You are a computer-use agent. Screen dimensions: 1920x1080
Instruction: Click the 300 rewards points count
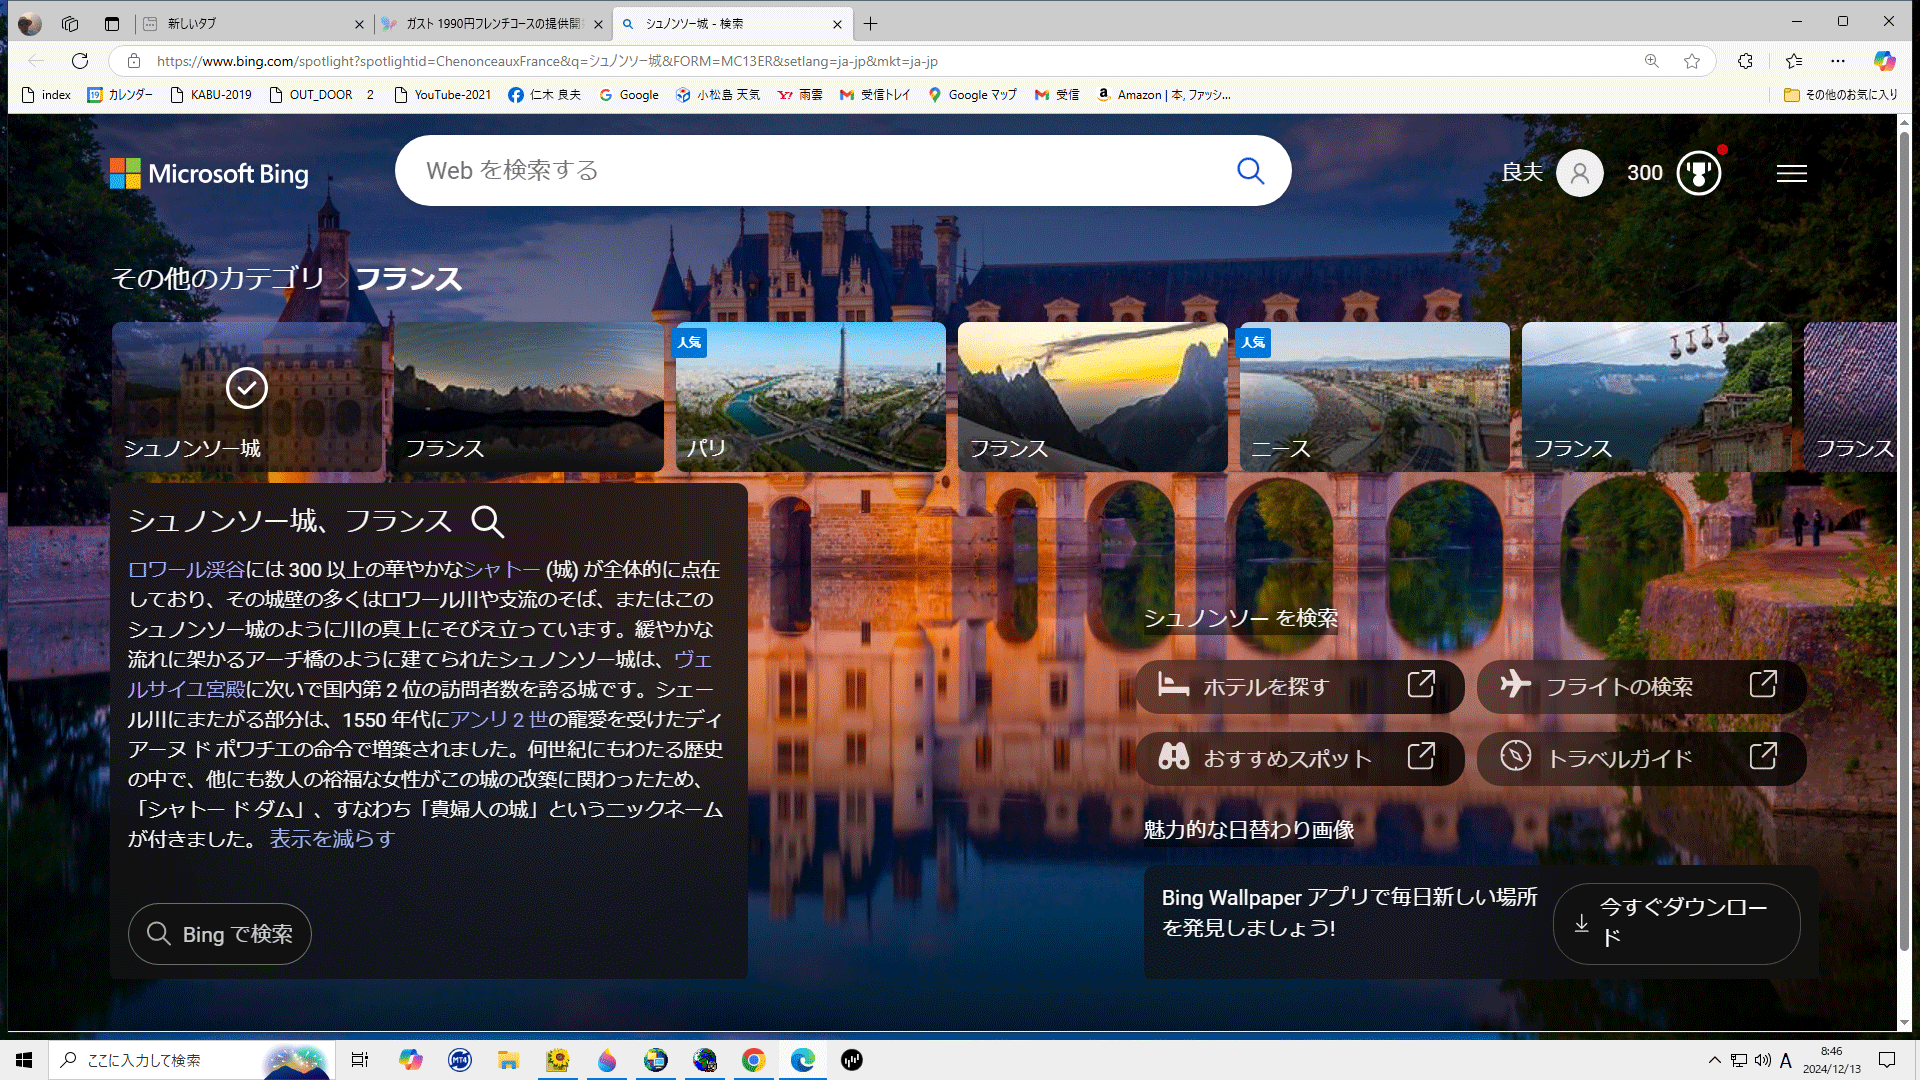coord(1644,173)
